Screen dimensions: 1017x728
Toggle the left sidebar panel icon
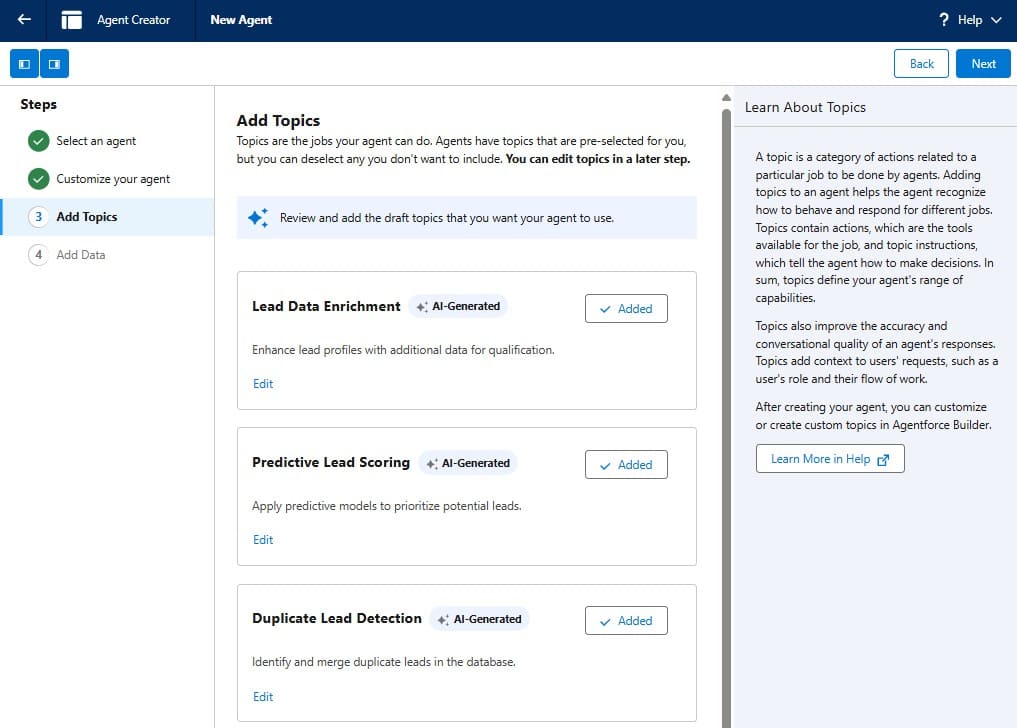click(x=24, y=64)
